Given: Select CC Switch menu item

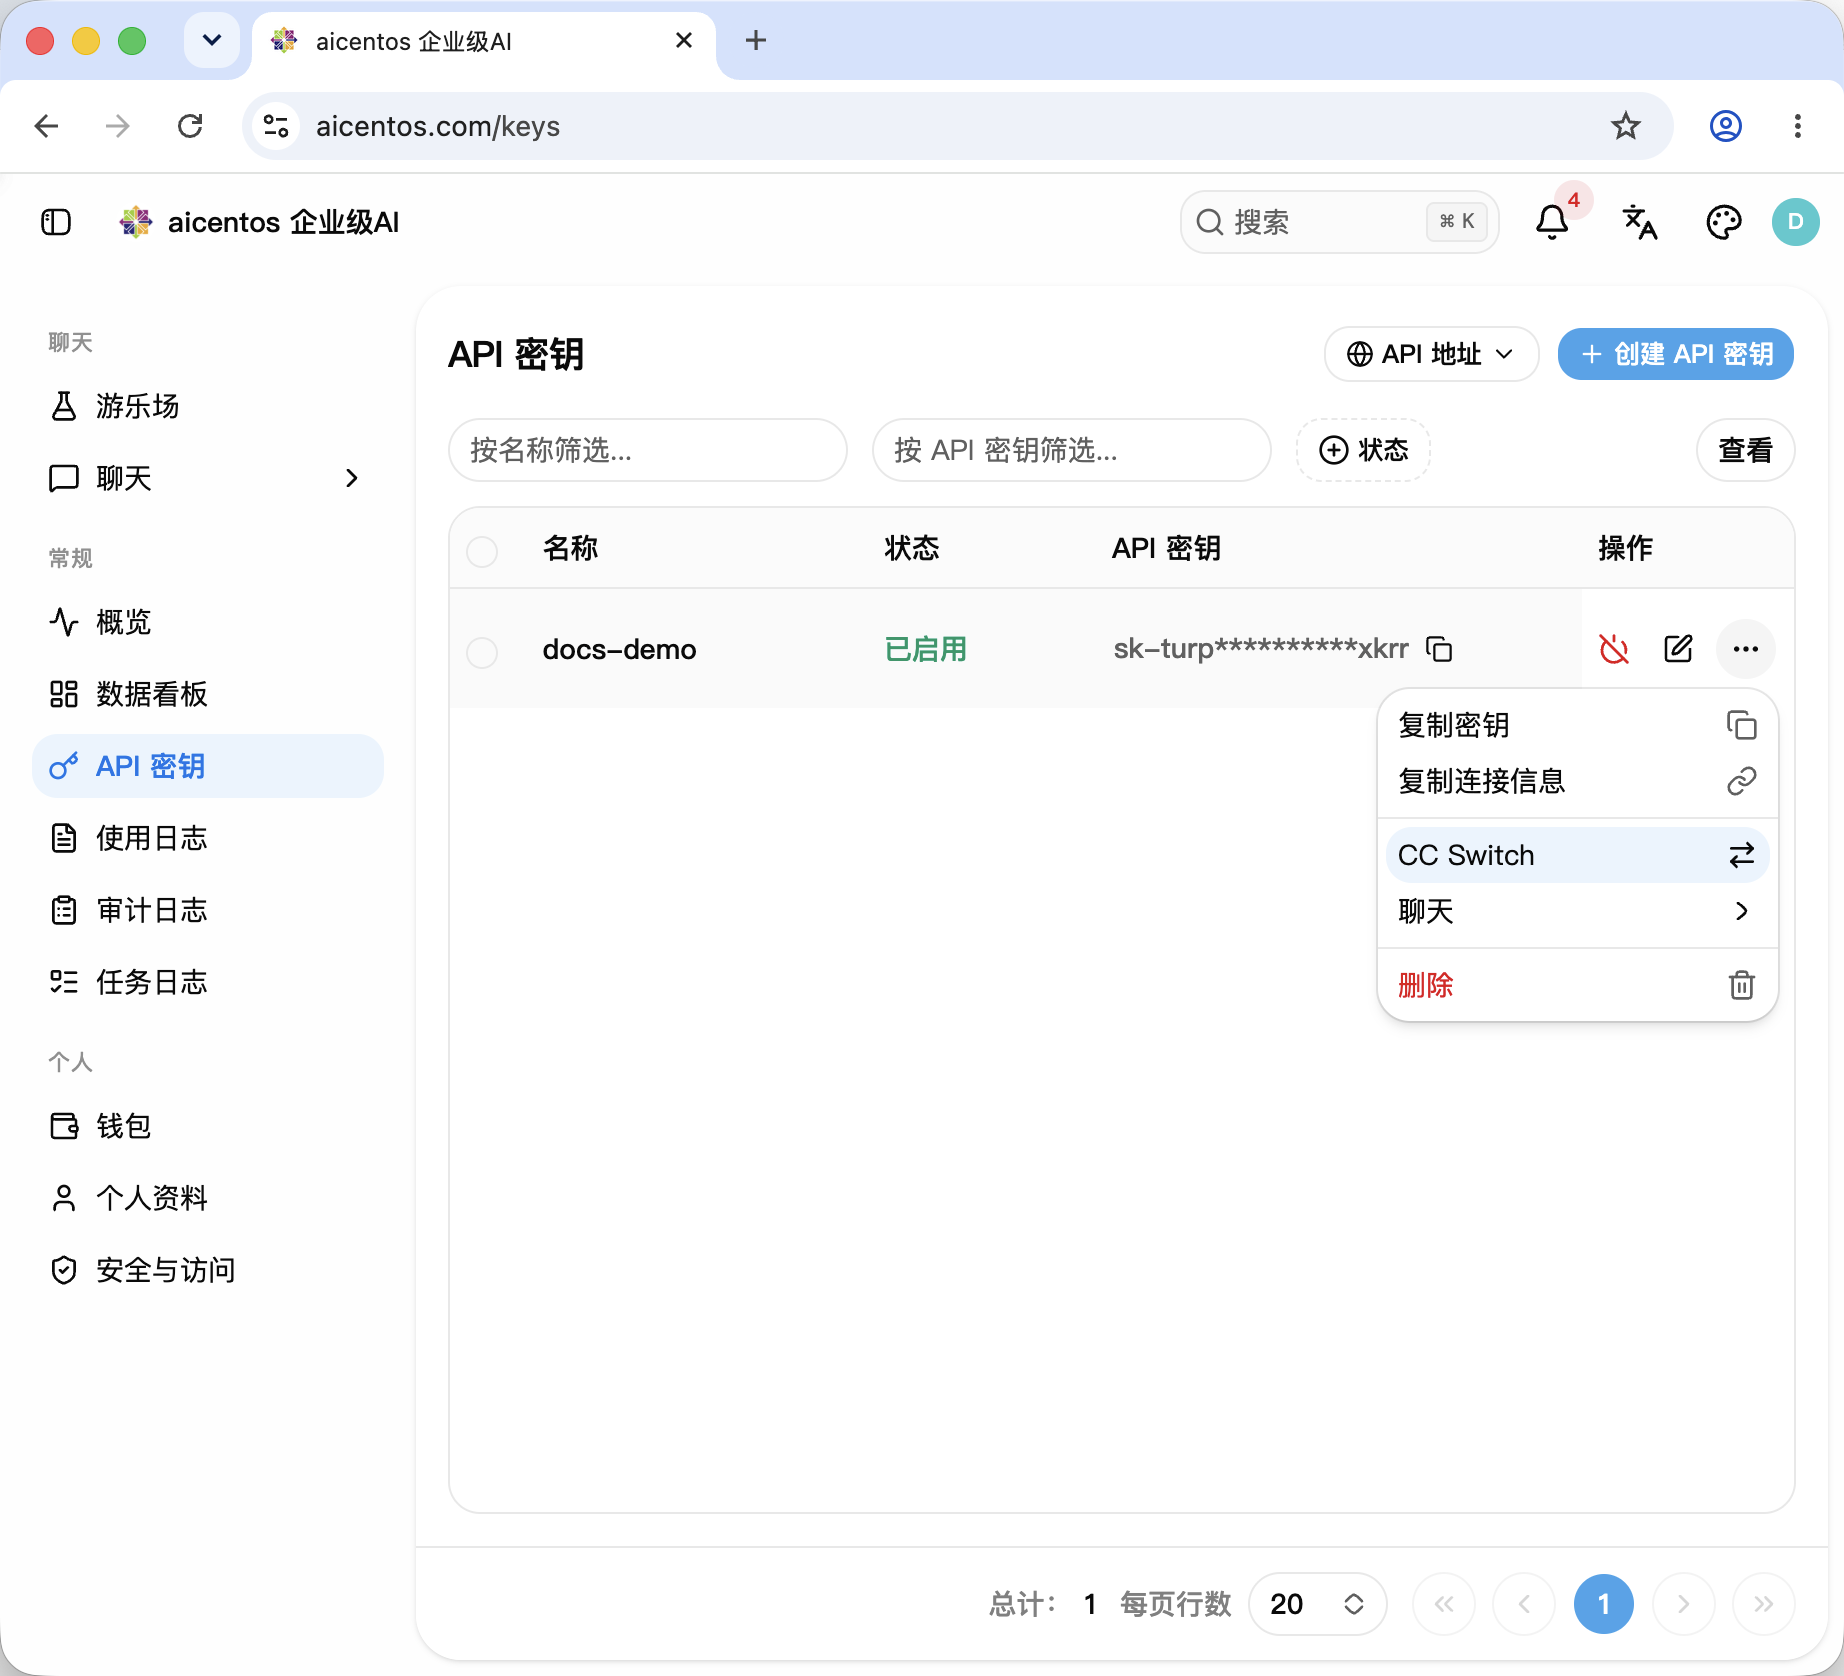Looking at the screenshot, I should pos(1577,855).
